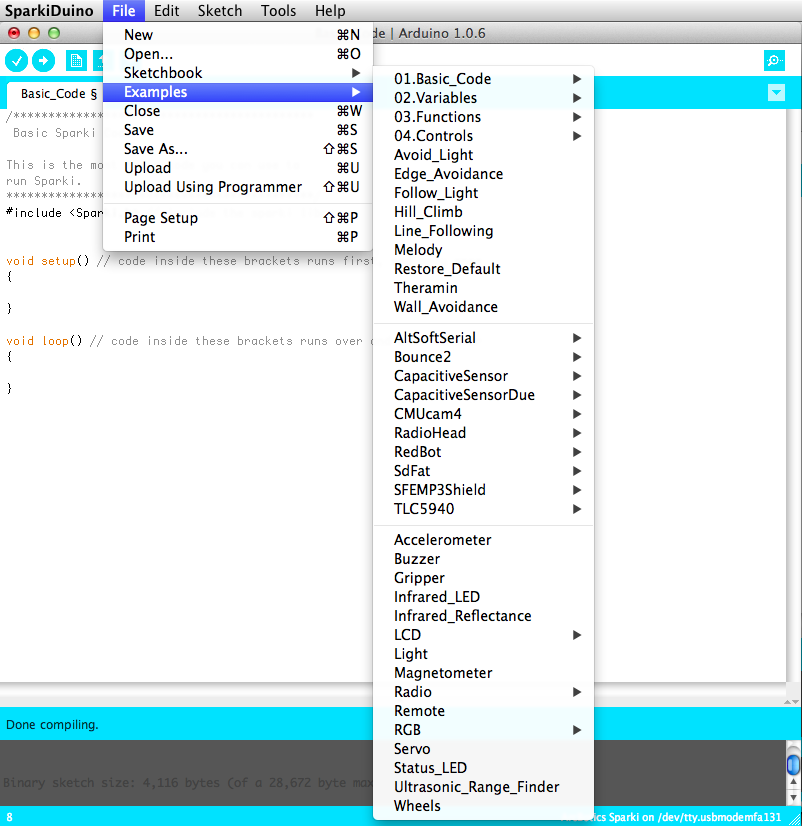Open the Magnetometer example
Screen dimensions: 802x826
click(484, 672)
